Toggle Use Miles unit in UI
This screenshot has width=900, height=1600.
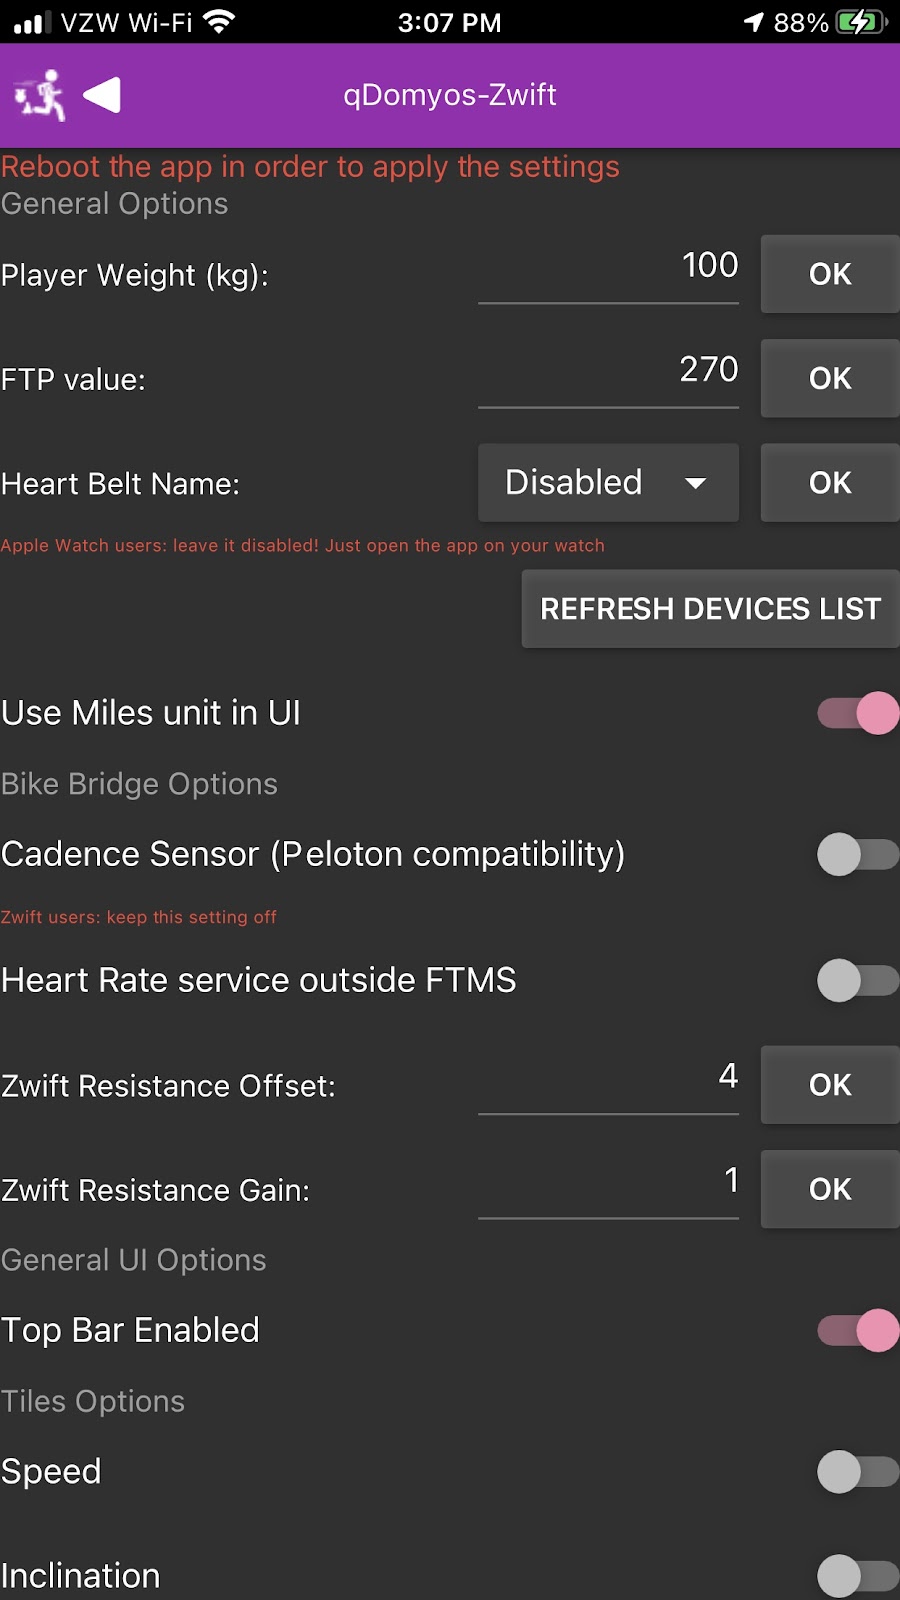coord(858,713)
